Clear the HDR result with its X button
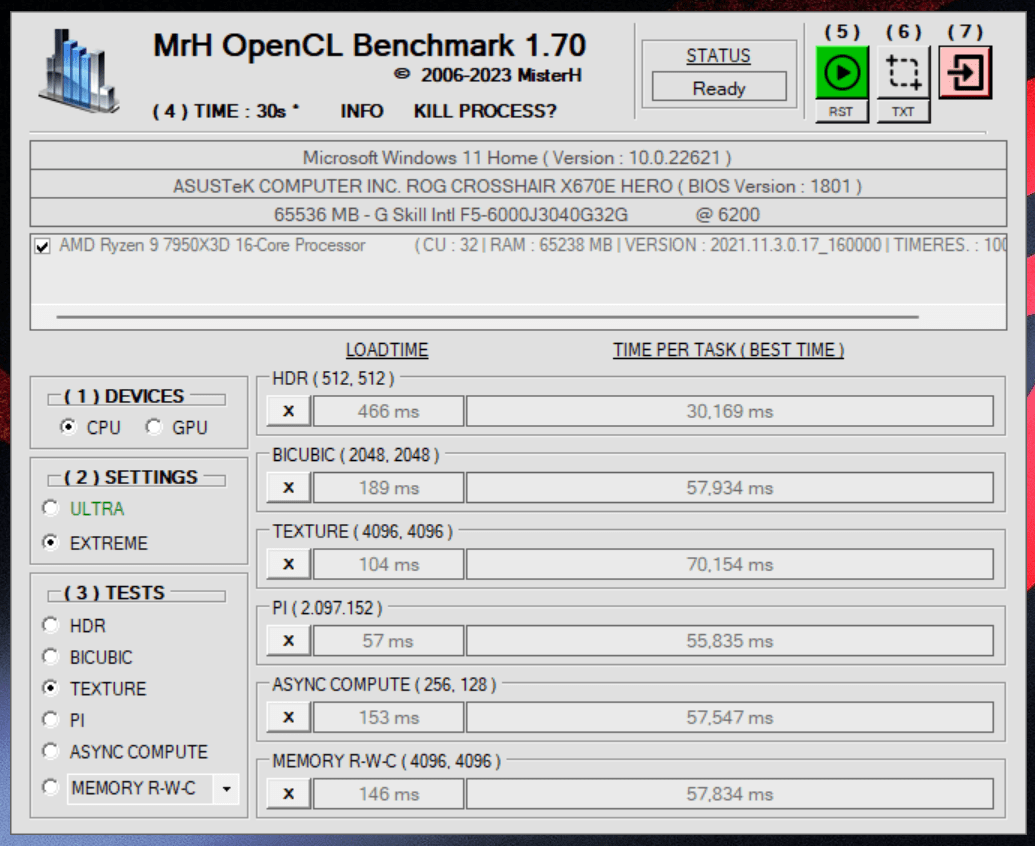This screenshot has width=1035, height=846. [288, 411]
